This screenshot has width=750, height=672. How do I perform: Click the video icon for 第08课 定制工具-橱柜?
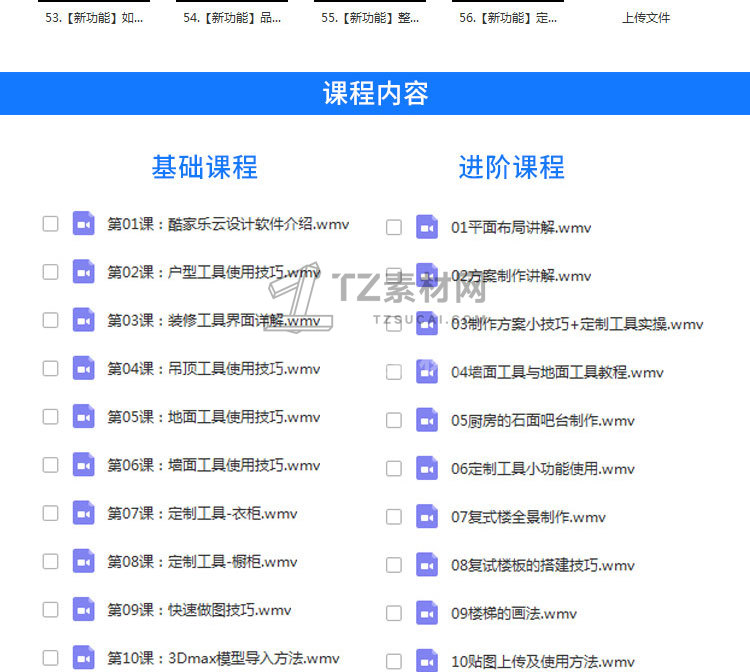click(x=84, y=561)
